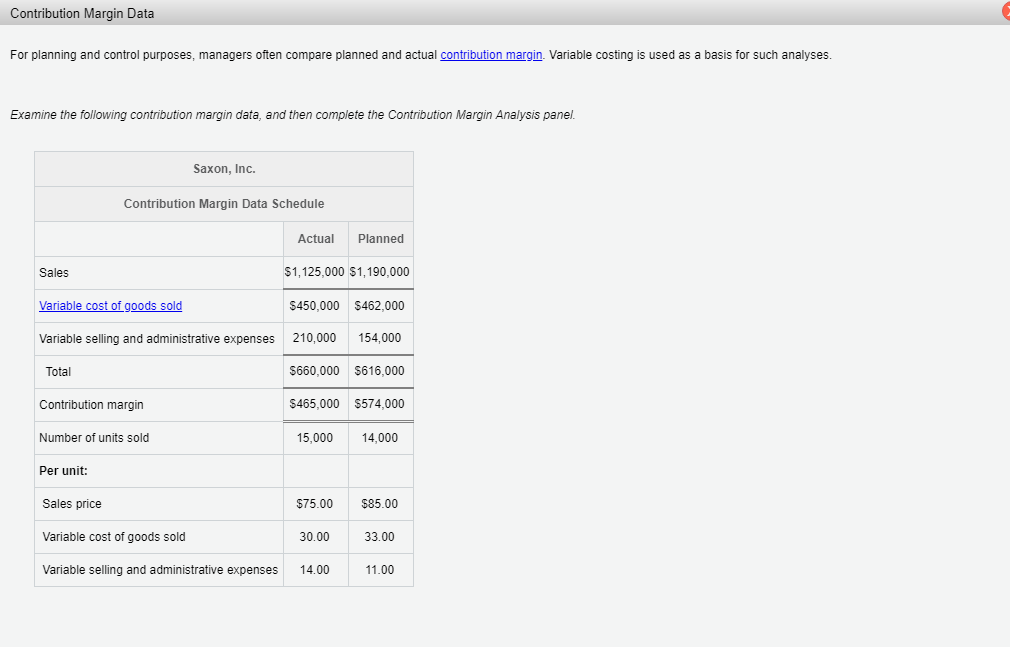
Task: Click the Contribution Margin Data Schedule heading
Action: pyautogui.click(x=223, y=203)
